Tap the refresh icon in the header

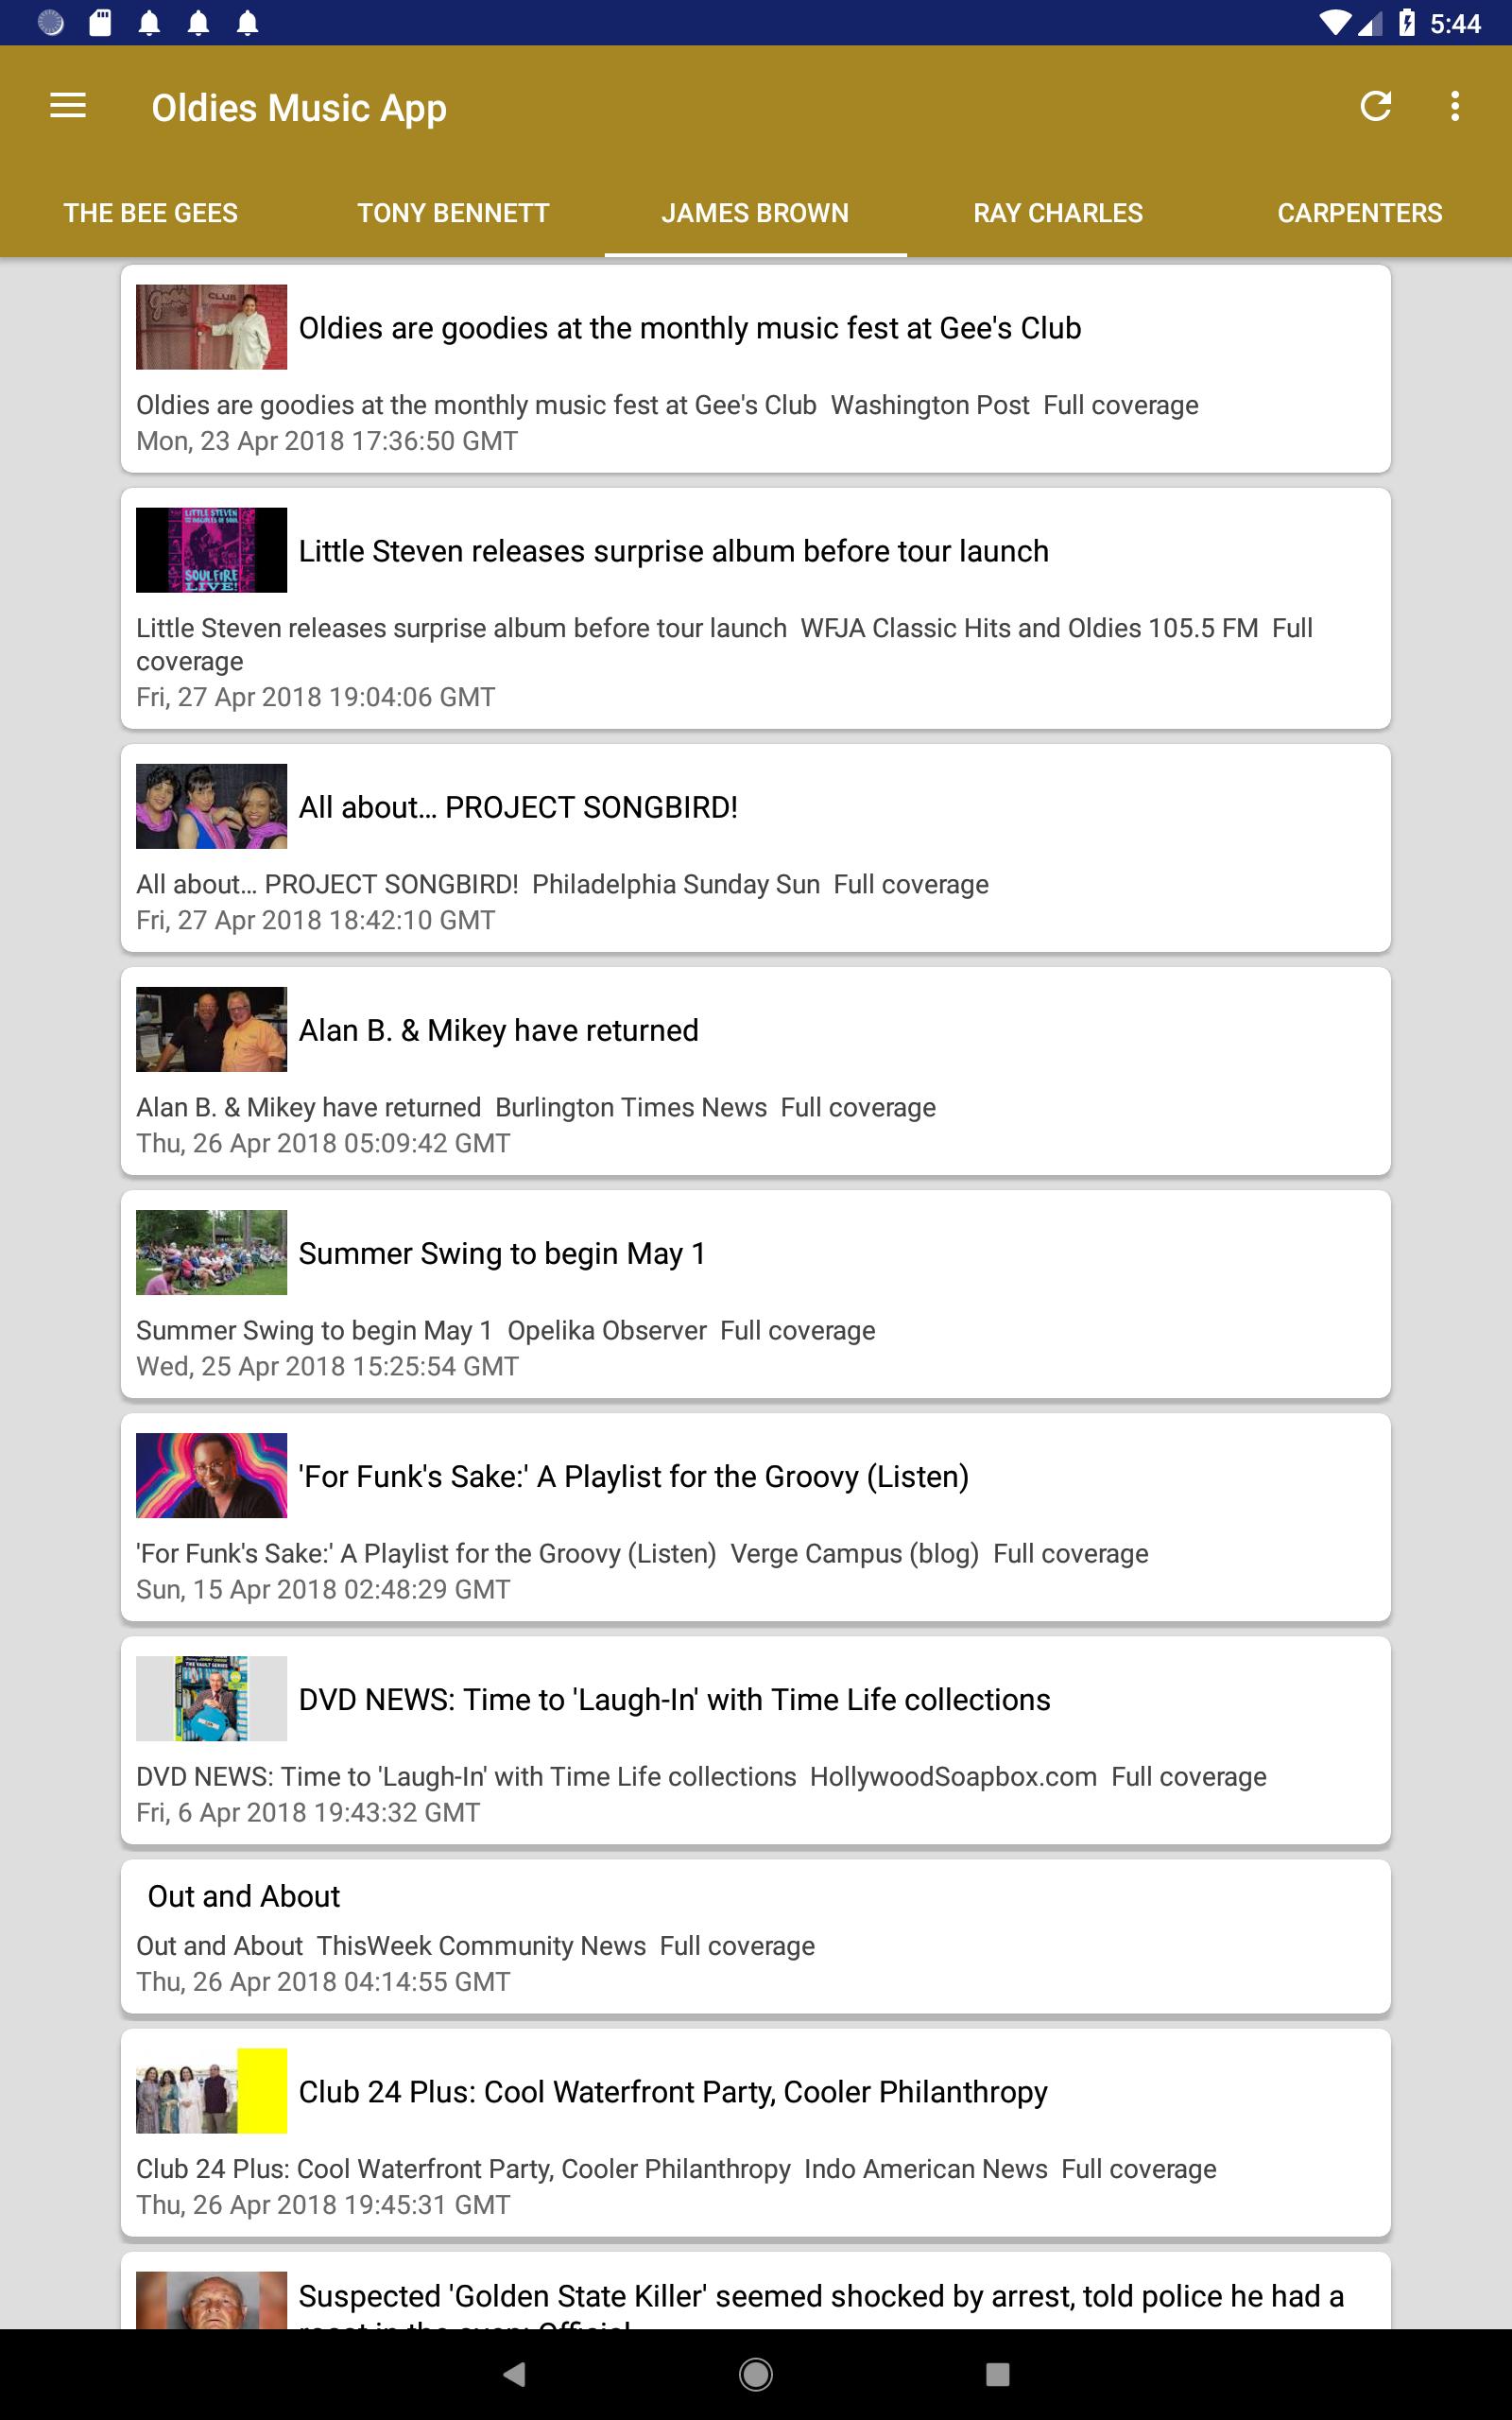coord(1375,106)
